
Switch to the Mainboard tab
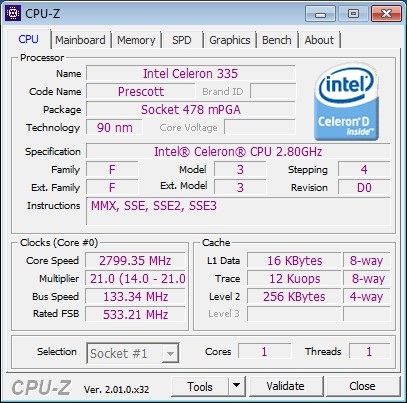point(80,40)
